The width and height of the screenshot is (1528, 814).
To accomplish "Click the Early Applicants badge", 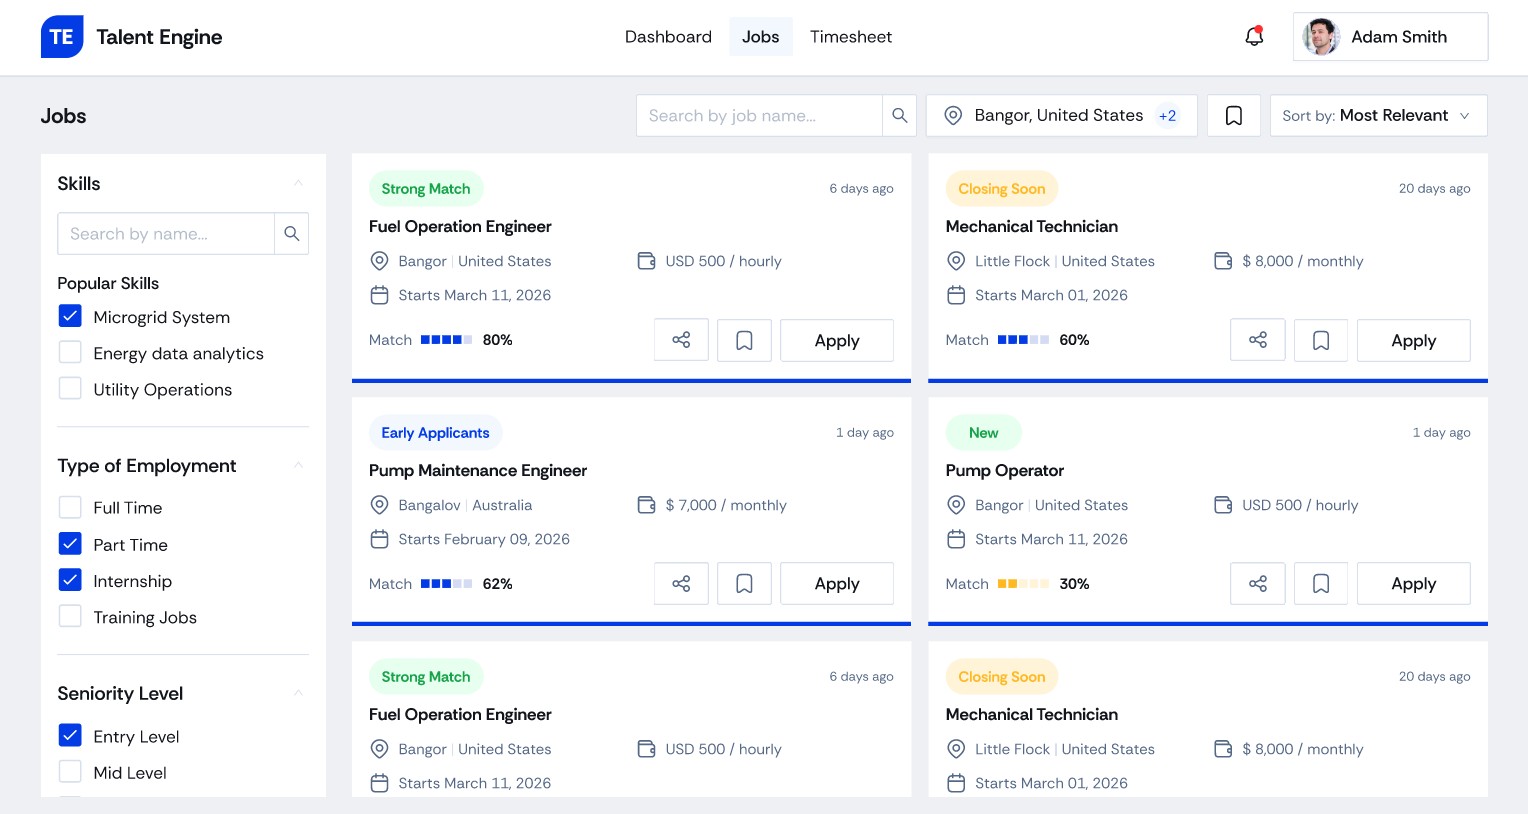I will [435, 432].
